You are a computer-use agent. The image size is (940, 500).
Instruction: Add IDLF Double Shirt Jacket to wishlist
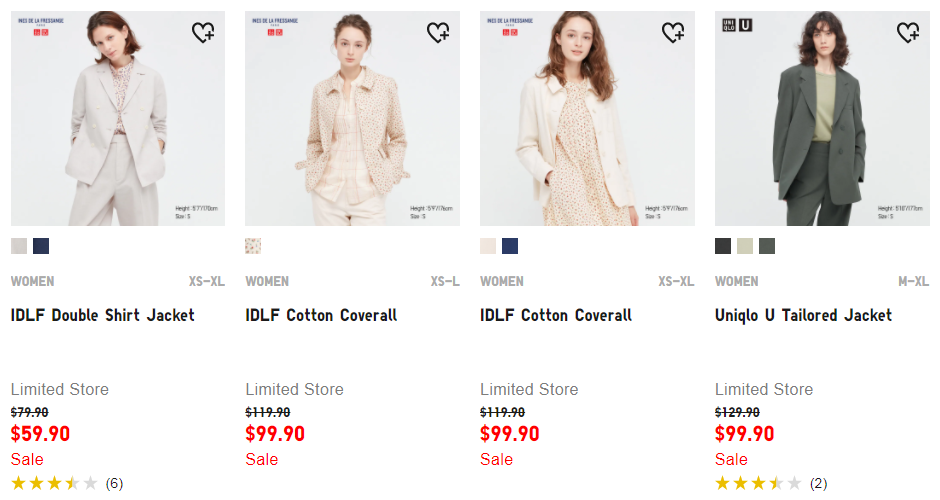[x=203, y=32]
